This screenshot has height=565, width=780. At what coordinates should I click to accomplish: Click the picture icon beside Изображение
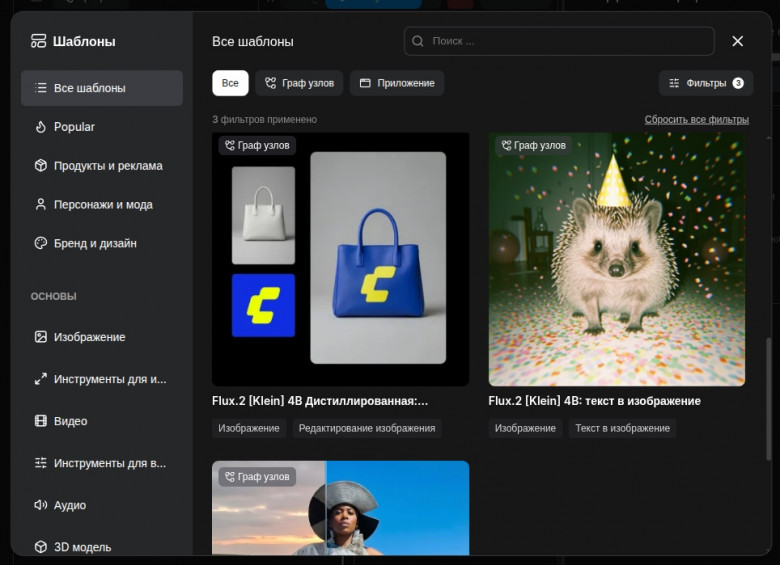coord(40,337)
